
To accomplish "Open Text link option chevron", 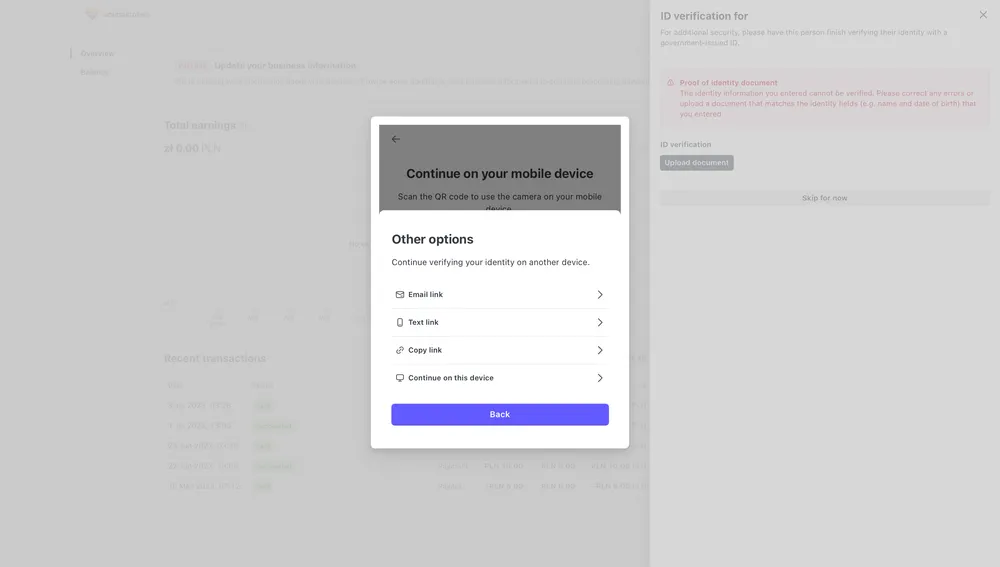I will [599, 323].
